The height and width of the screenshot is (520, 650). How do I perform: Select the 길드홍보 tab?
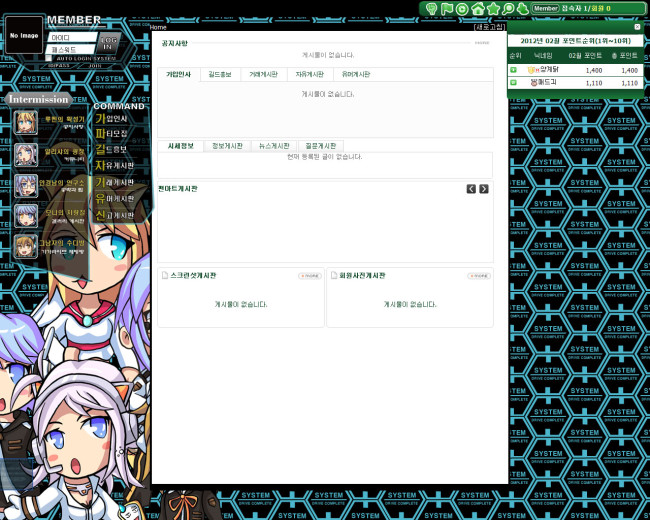pyautogui.click(x=220, y=75)
